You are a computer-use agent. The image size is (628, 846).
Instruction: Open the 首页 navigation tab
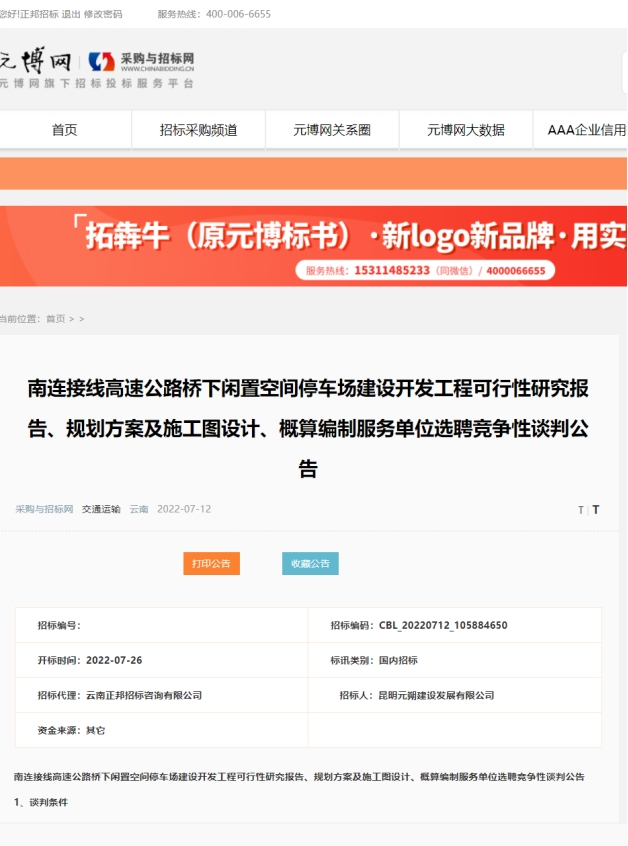pyautogui.click(x=65, y=130)
